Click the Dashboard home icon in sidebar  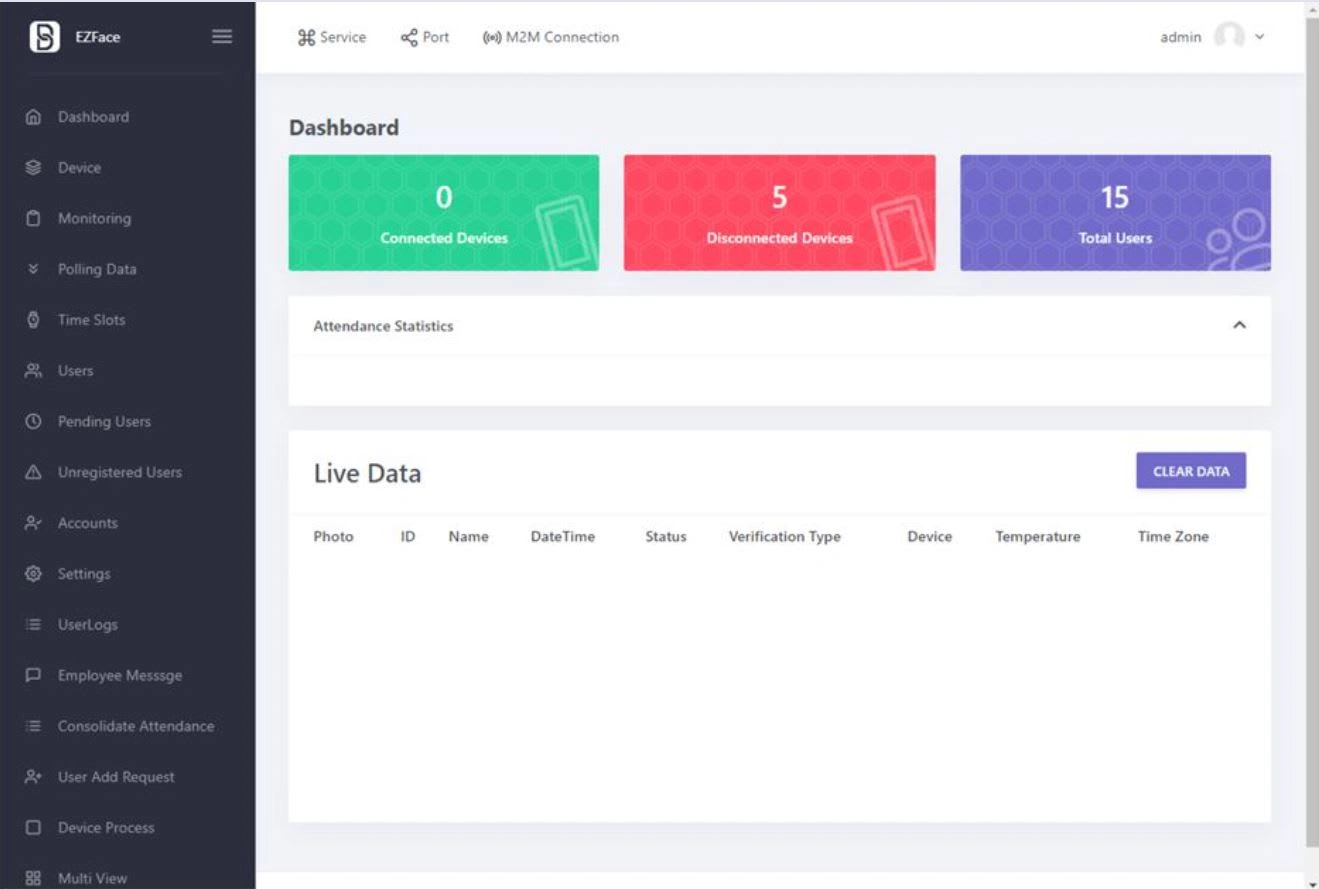[x=33, y=117]
